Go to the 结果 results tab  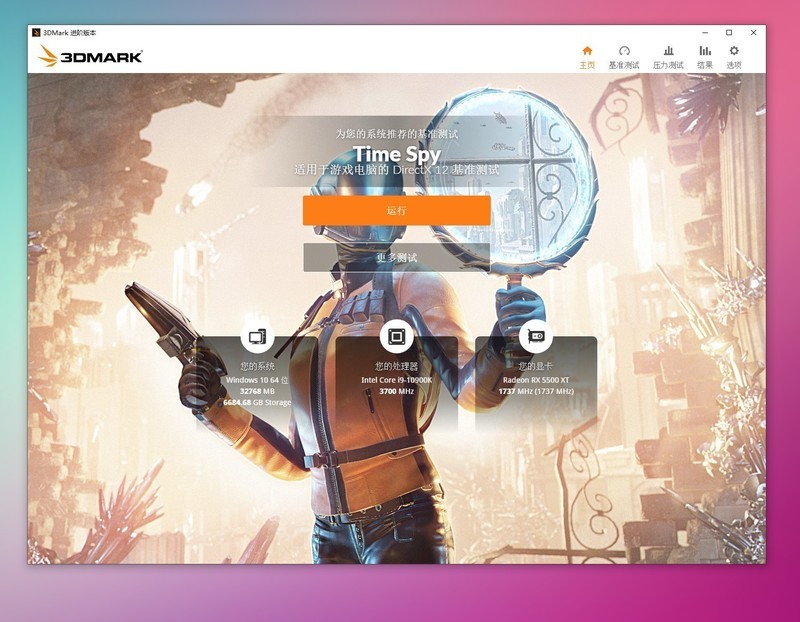pos(705,57)
